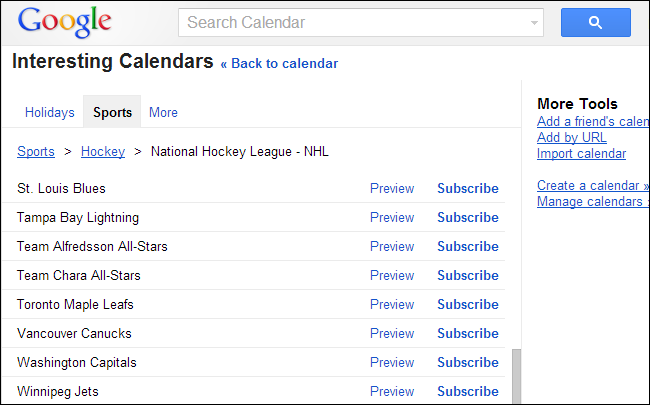
Task: Subscribe to Washington Capitals calendar
Action: pyautogui.click(x=467, y=362)
